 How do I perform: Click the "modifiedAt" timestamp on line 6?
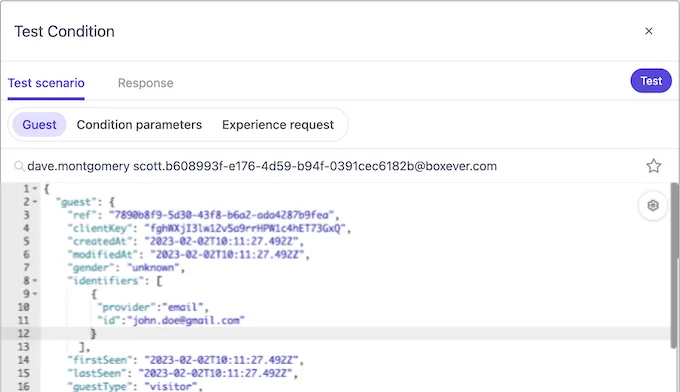(227, 255)
